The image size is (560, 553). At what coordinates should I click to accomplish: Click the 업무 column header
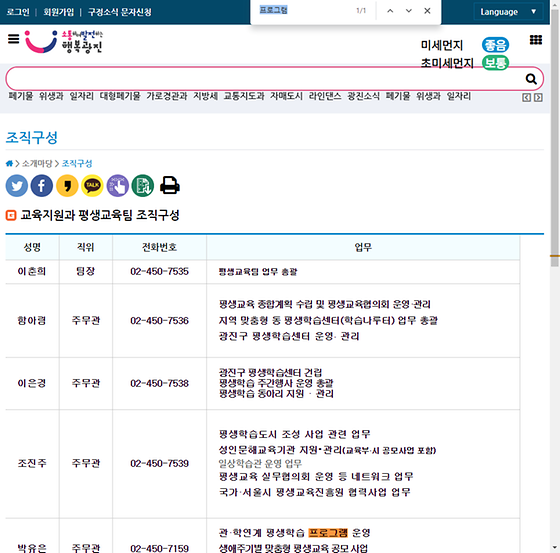click(x=363, y=247)
